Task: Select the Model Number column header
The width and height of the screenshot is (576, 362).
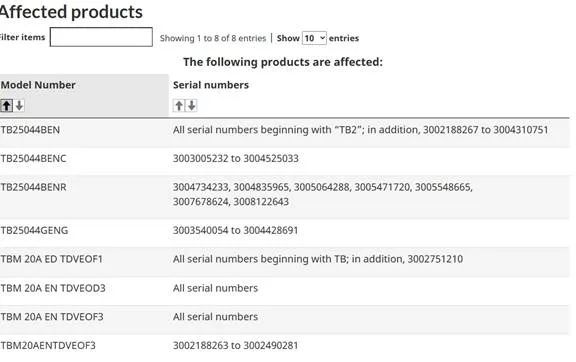Action: coord(38,85)
